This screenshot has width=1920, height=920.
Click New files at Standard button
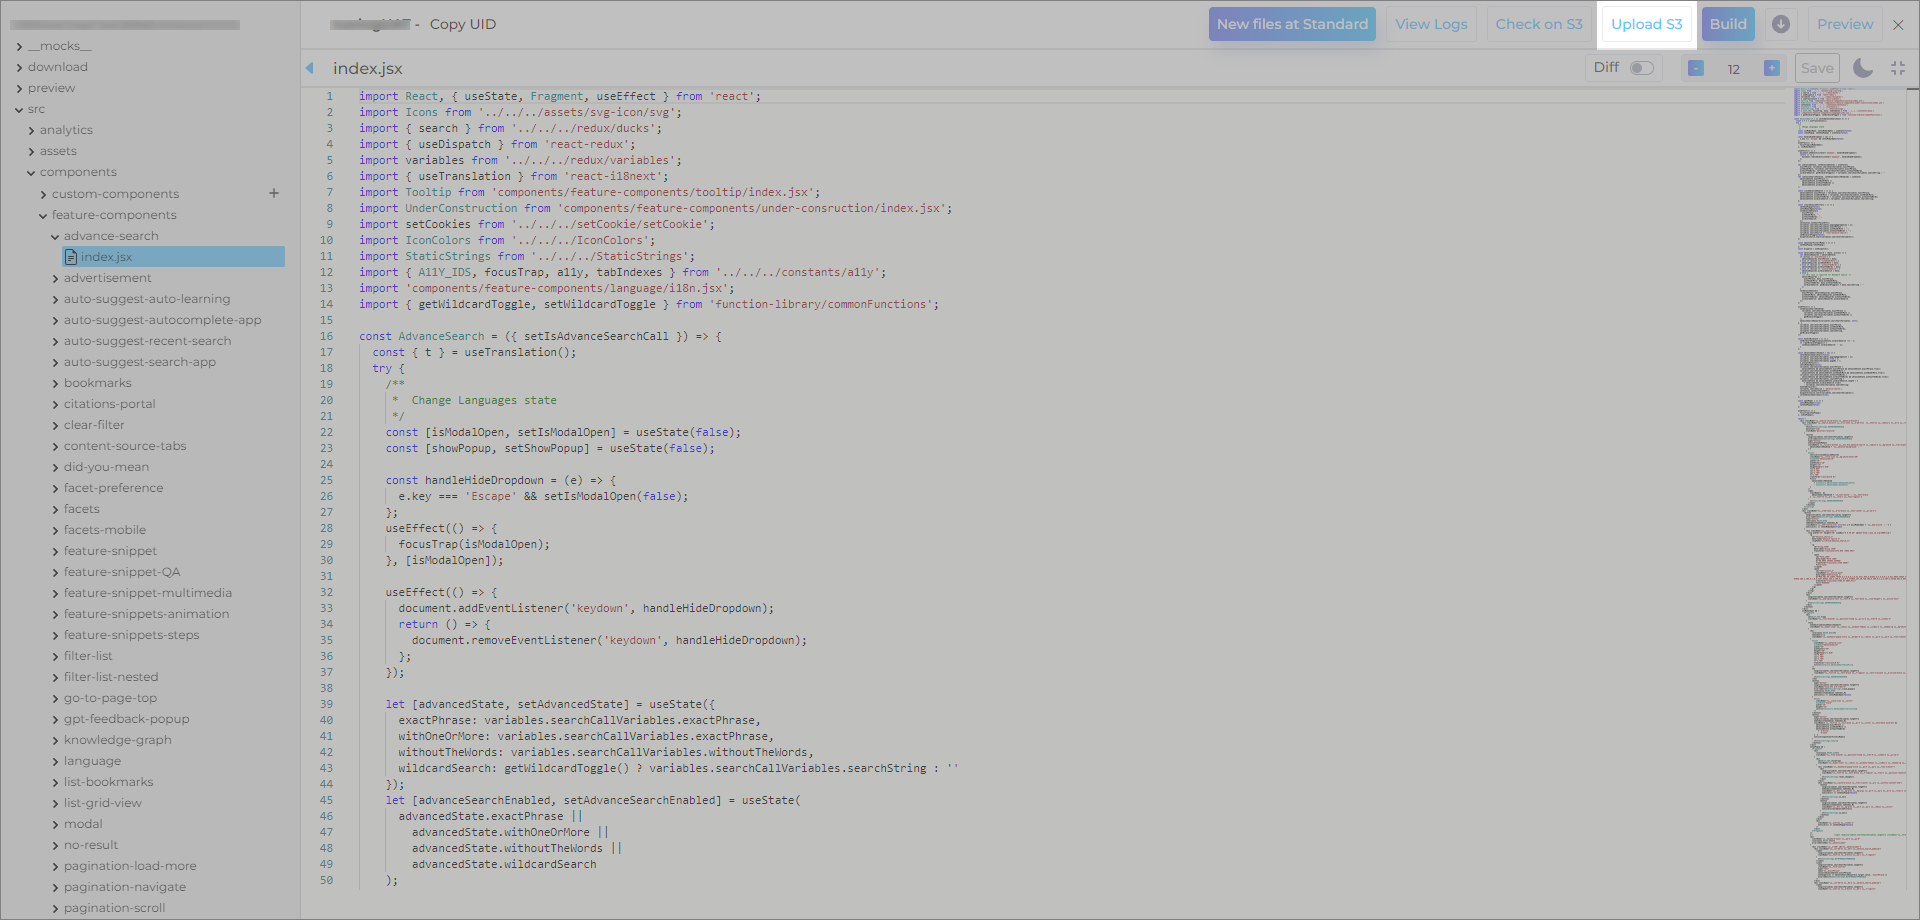[x=1292, y=24]
